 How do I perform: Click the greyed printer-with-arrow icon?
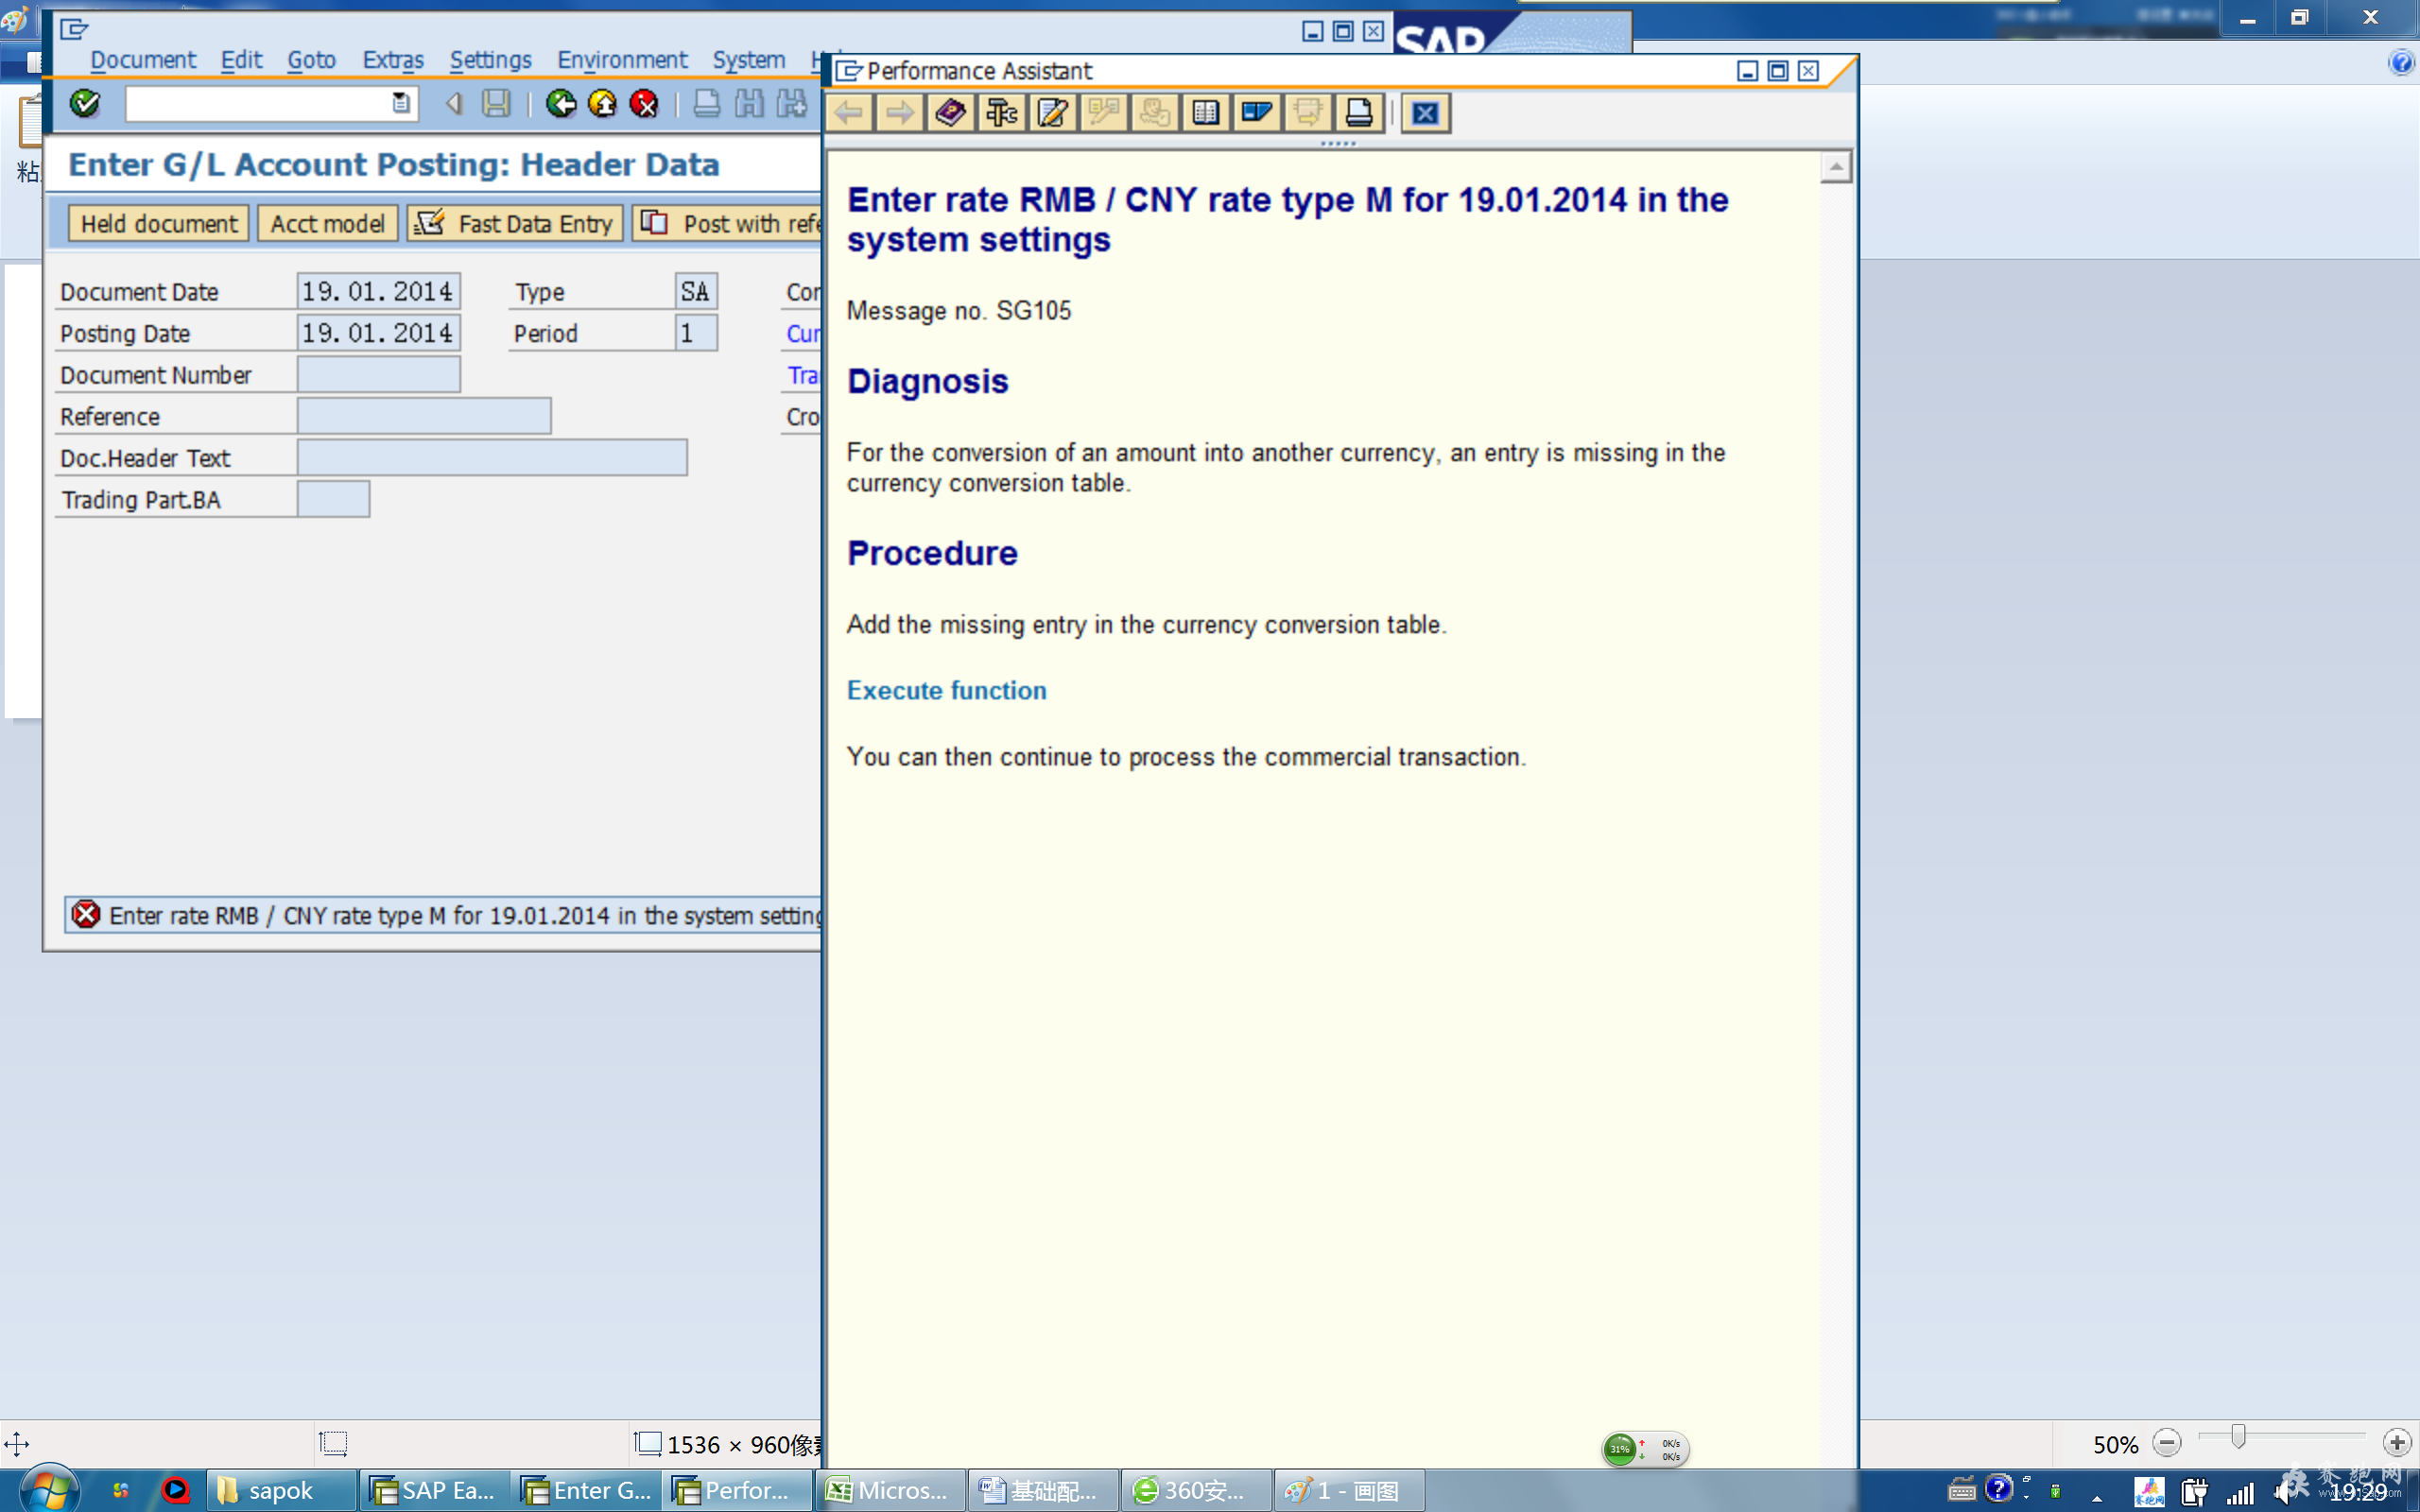tap(1307, 113)
